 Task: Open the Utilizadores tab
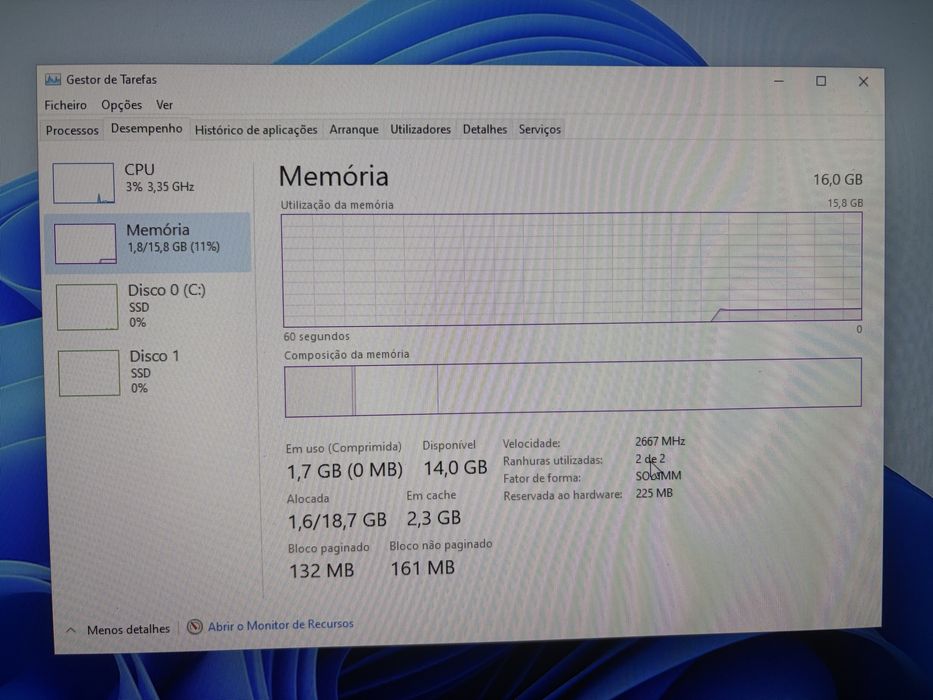pyautogui.click(x=420, y=130)
